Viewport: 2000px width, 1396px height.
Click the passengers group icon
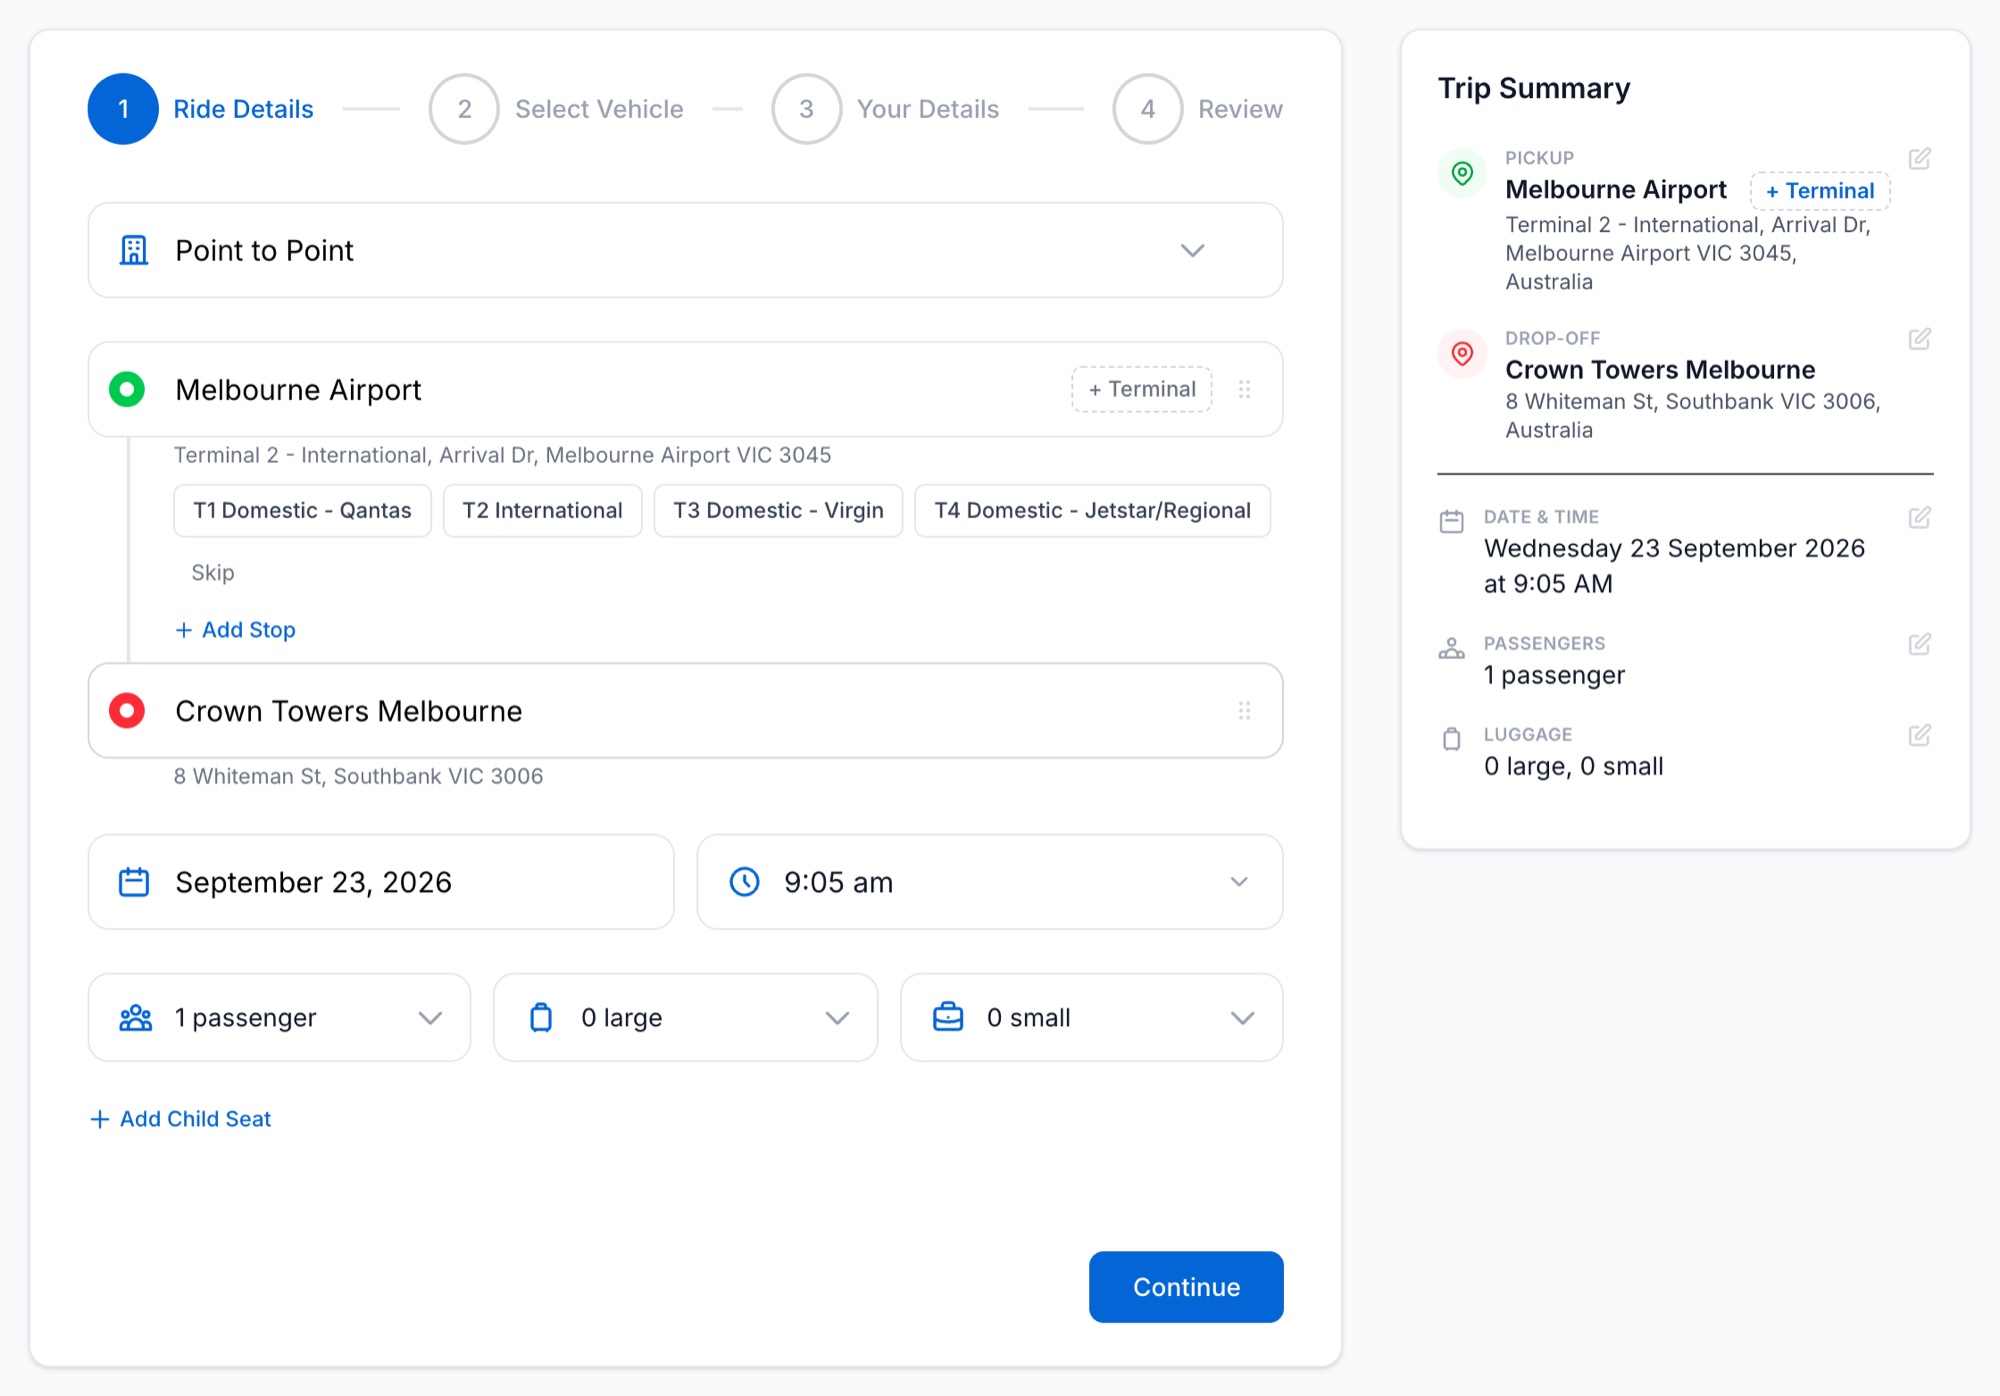tap(136, 1018)
